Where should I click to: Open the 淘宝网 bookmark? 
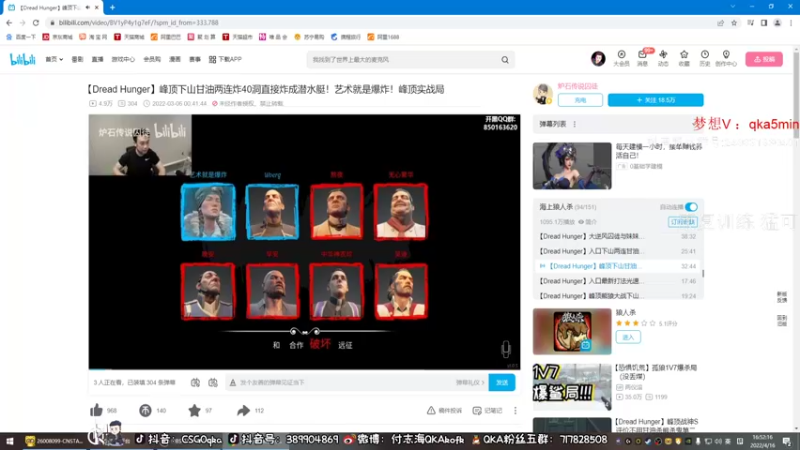(x=93, y=37)
